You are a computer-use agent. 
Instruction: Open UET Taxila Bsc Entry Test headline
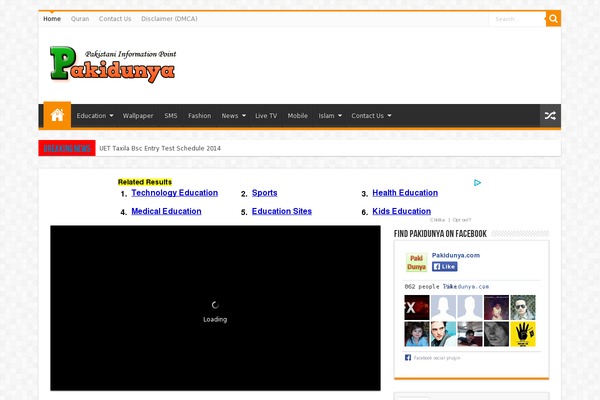(x=160, y=149)
